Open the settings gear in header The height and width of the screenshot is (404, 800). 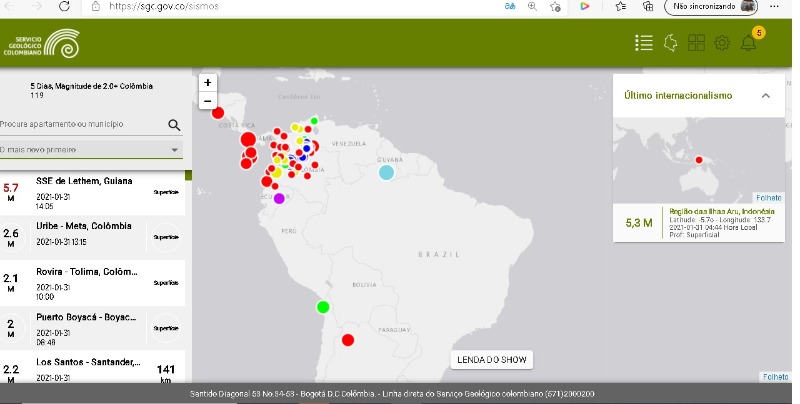(722, 43)
